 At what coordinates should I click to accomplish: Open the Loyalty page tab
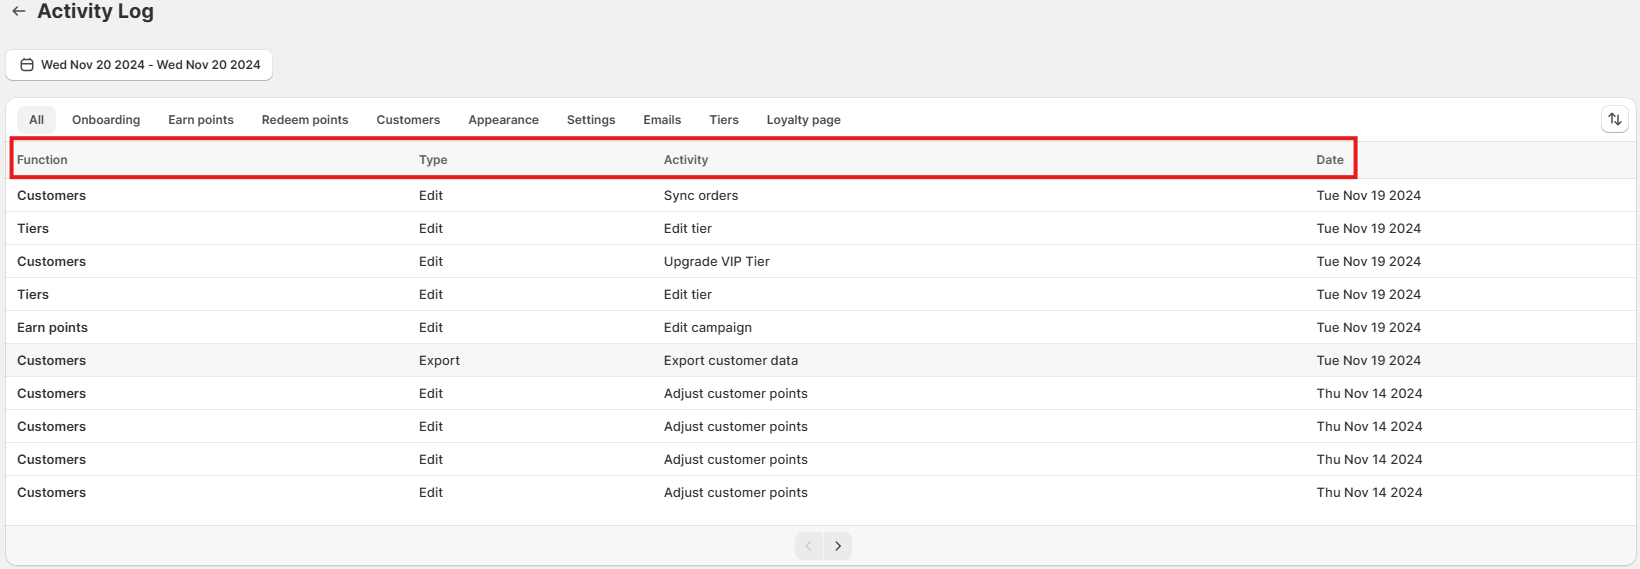(803, 120)
